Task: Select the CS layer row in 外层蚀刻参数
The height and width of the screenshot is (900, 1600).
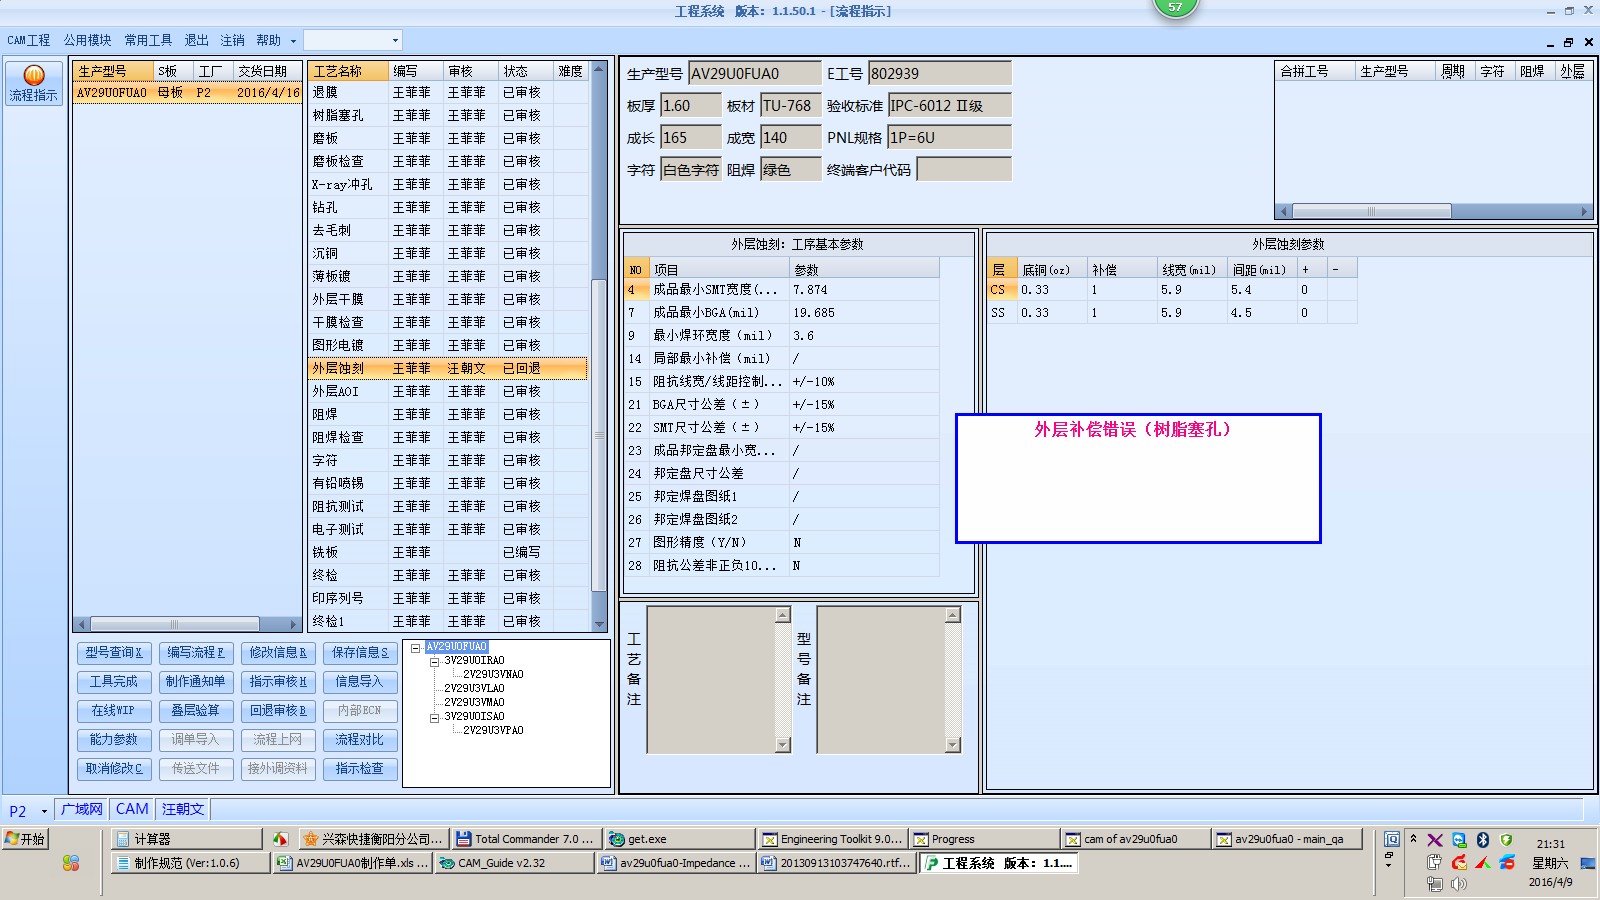Action: tap(1172, 290)
